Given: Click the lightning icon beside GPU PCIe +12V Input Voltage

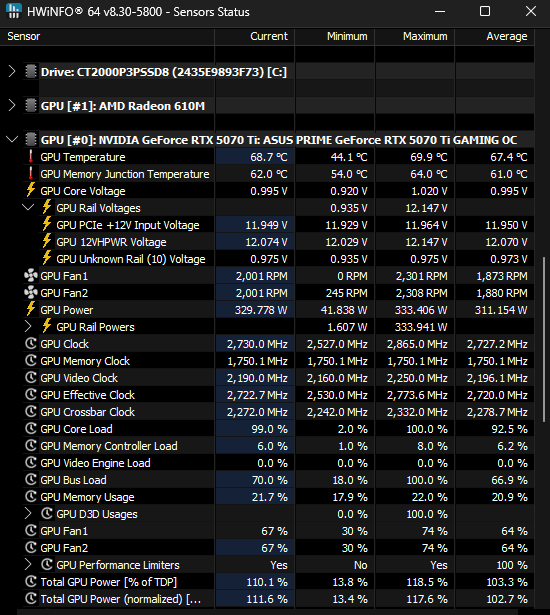Looking at the screenshot, I should [x=47, y=224].
